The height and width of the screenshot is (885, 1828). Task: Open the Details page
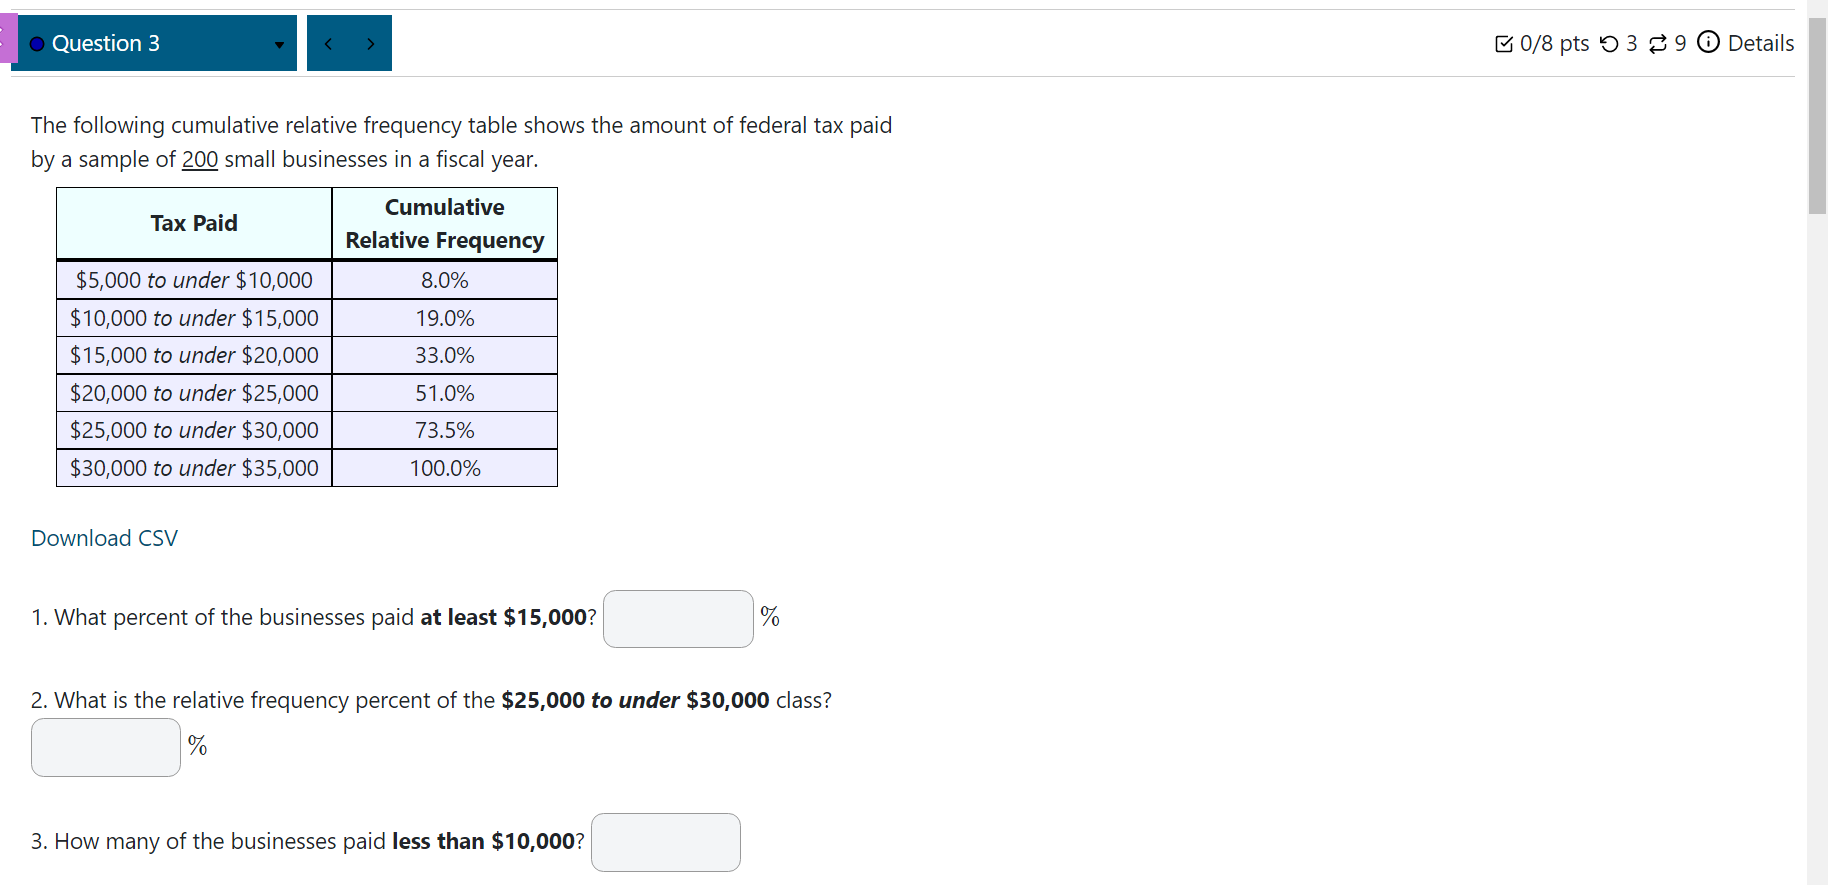tap(1762, 43)
